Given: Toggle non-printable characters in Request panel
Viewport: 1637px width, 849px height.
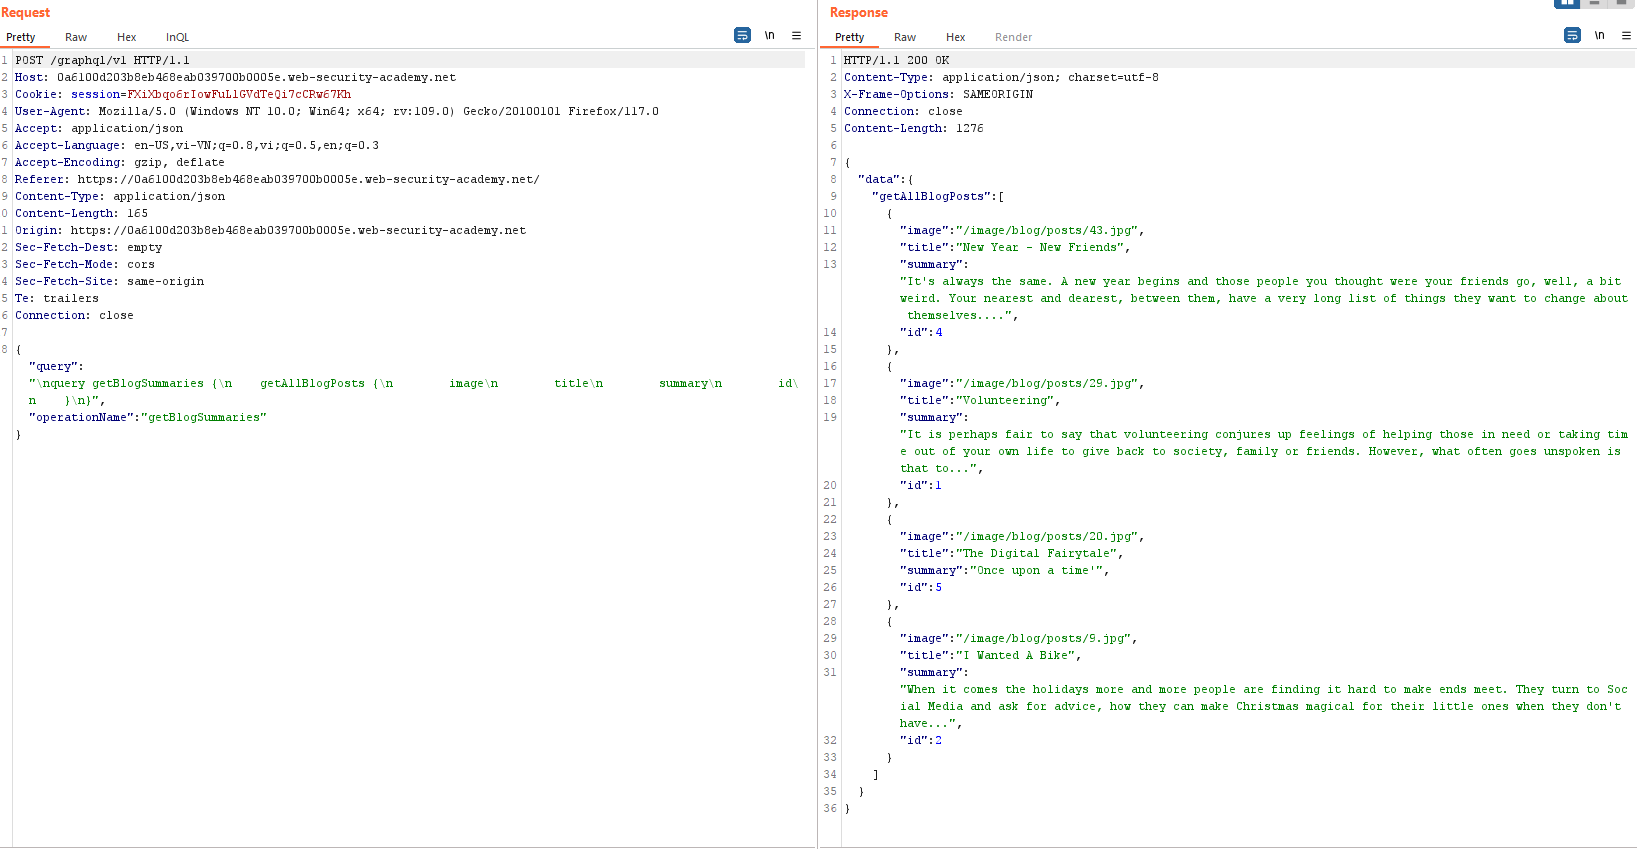Looking at the screenshot, I should pos(769,35).
